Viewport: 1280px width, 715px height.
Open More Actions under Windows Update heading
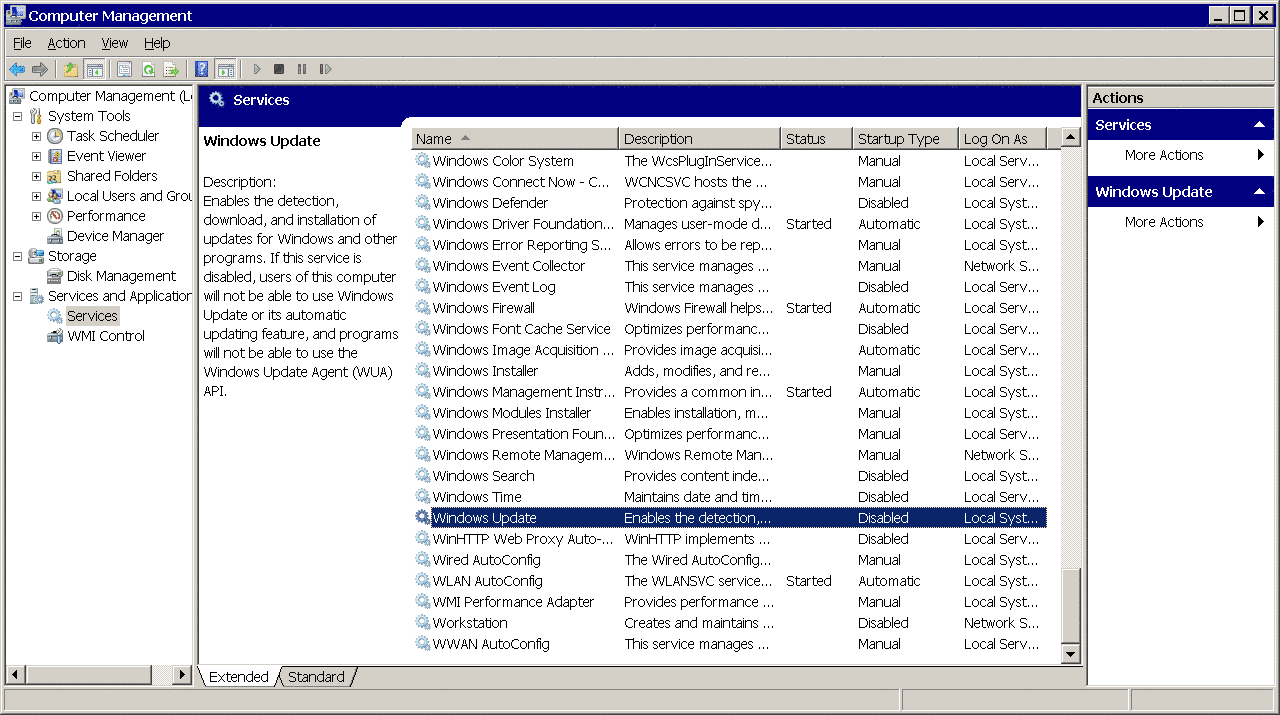(1164, 222)
